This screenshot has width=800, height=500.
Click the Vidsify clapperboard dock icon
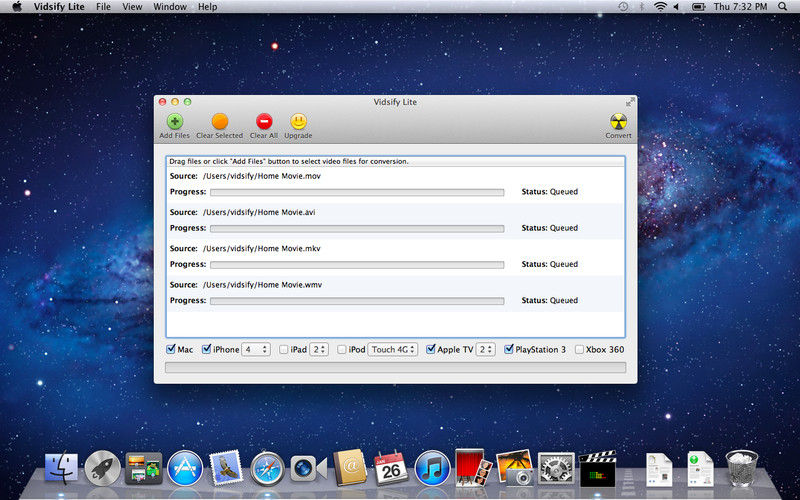coord(597,468)
